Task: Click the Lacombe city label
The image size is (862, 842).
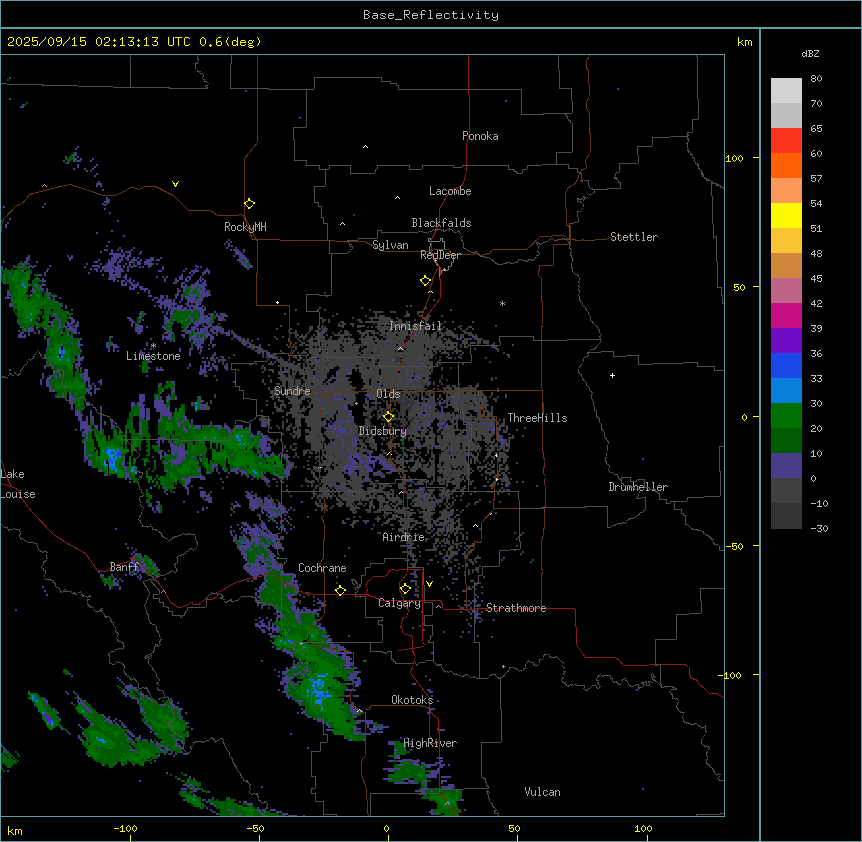Action: tap(450, 191)
